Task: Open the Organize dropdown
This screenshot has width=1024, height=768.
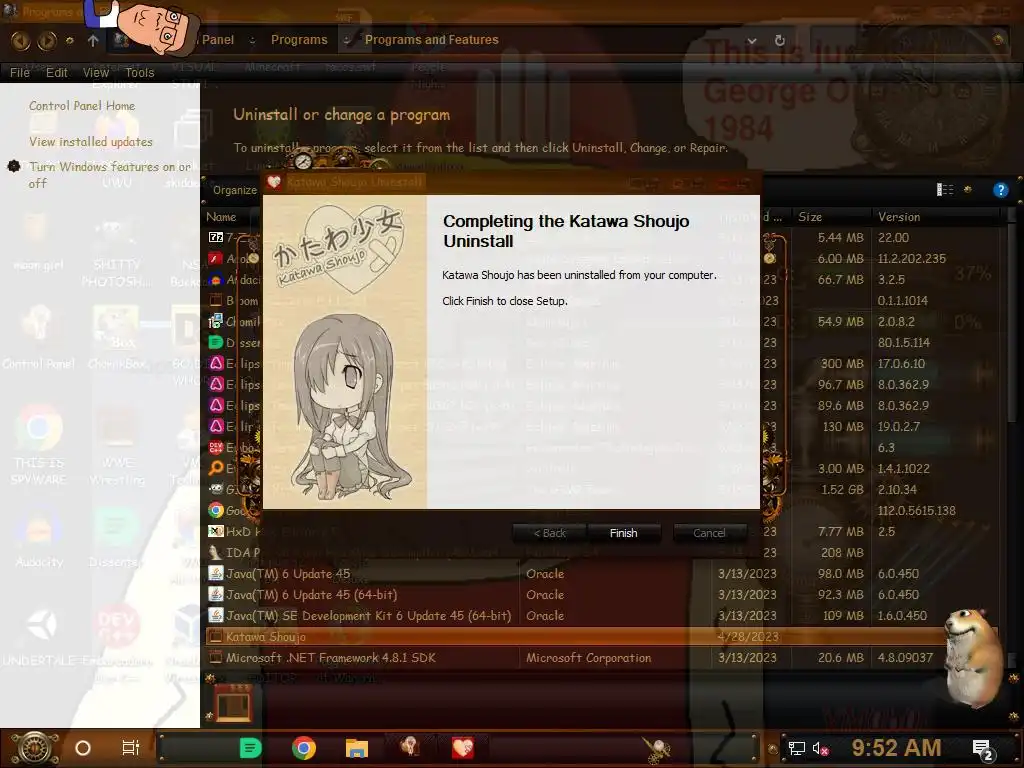Action: click(234, 190)
